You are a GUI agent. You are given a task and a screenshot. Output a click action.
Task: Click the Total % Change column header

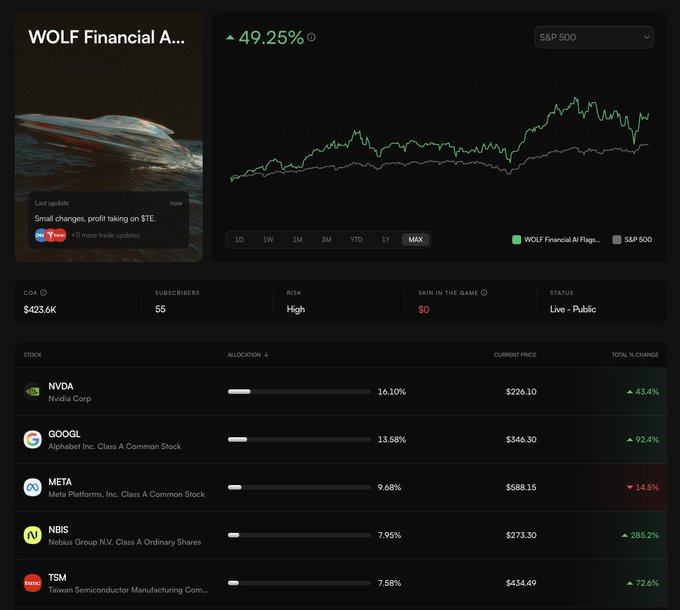pos(635,355)
